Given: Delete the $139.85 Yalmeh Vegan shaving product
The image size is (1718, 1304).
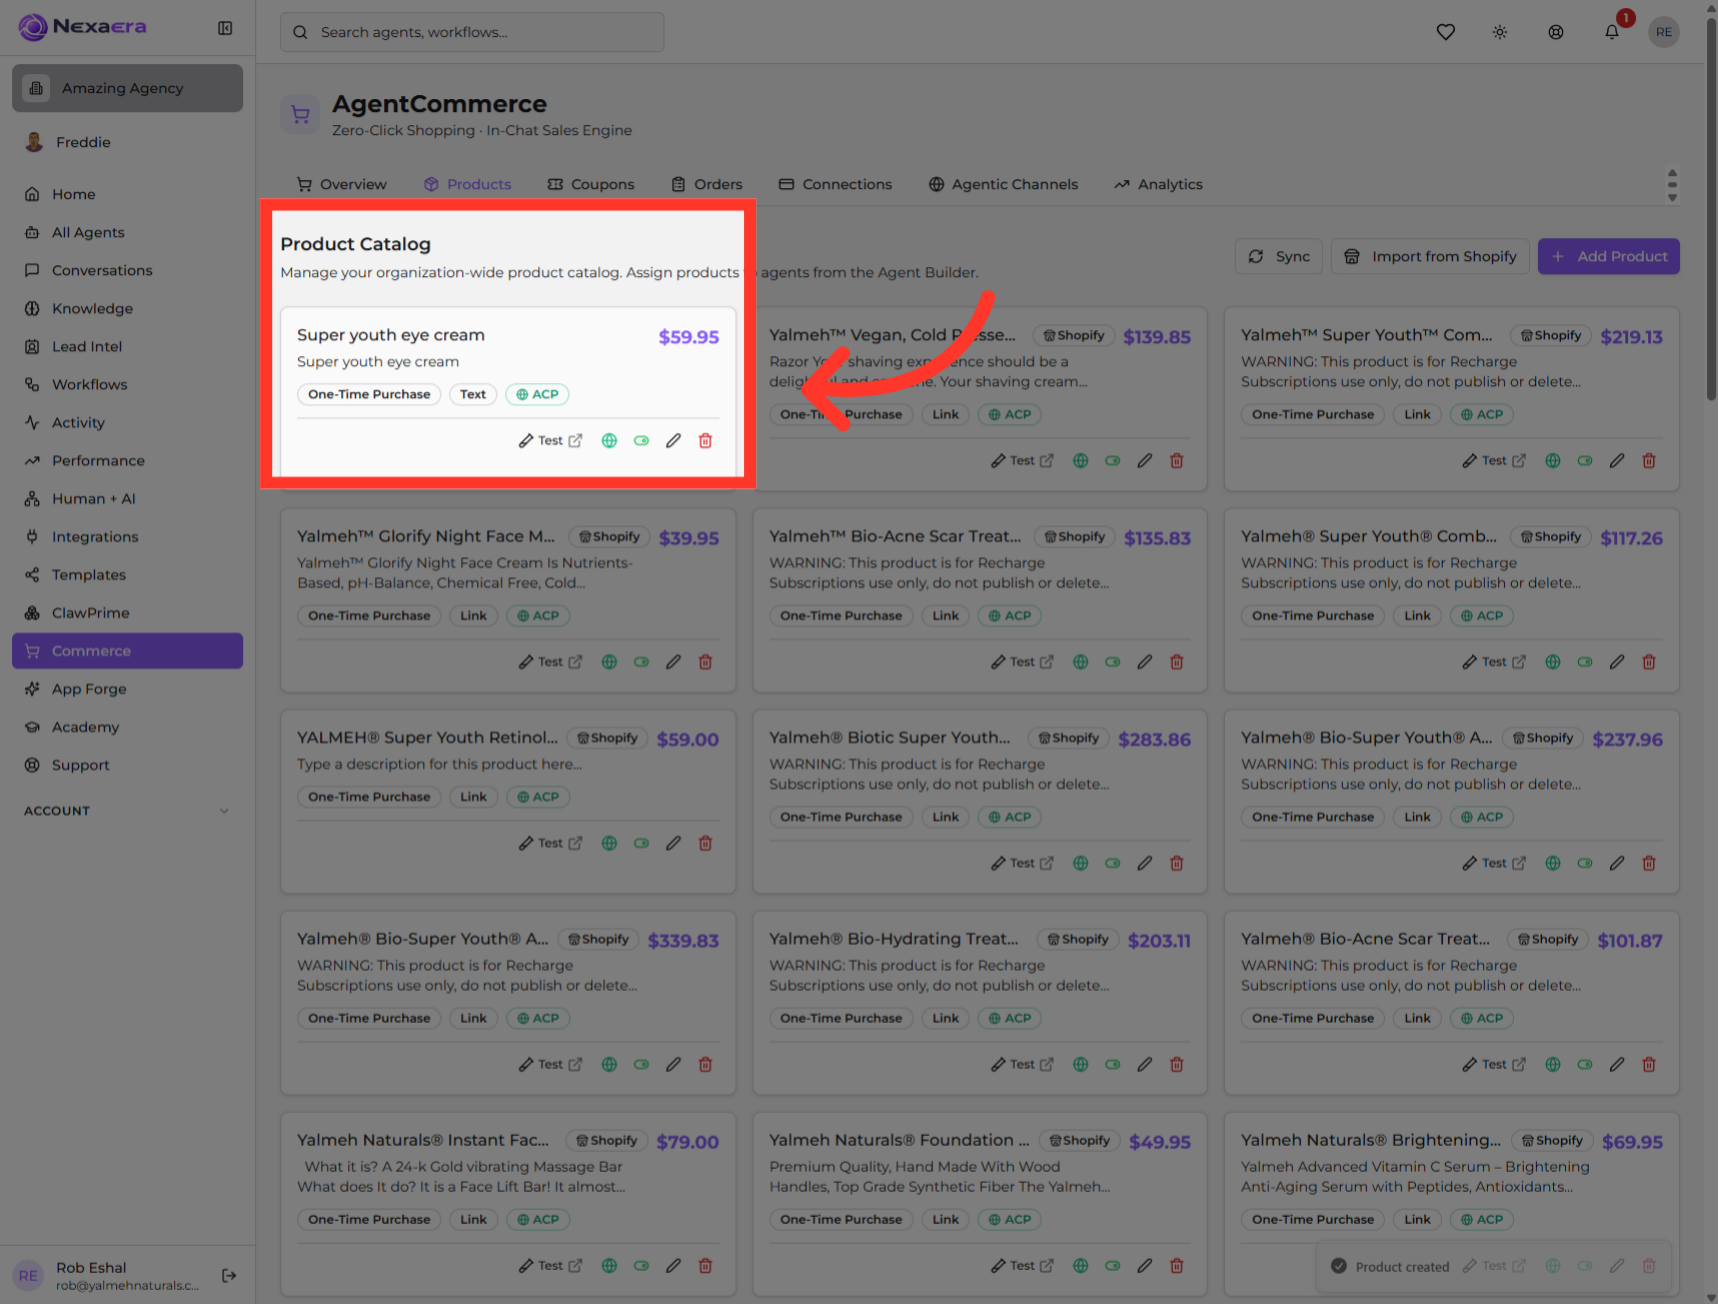Looking at the screenshot, I should [1177, 461].
